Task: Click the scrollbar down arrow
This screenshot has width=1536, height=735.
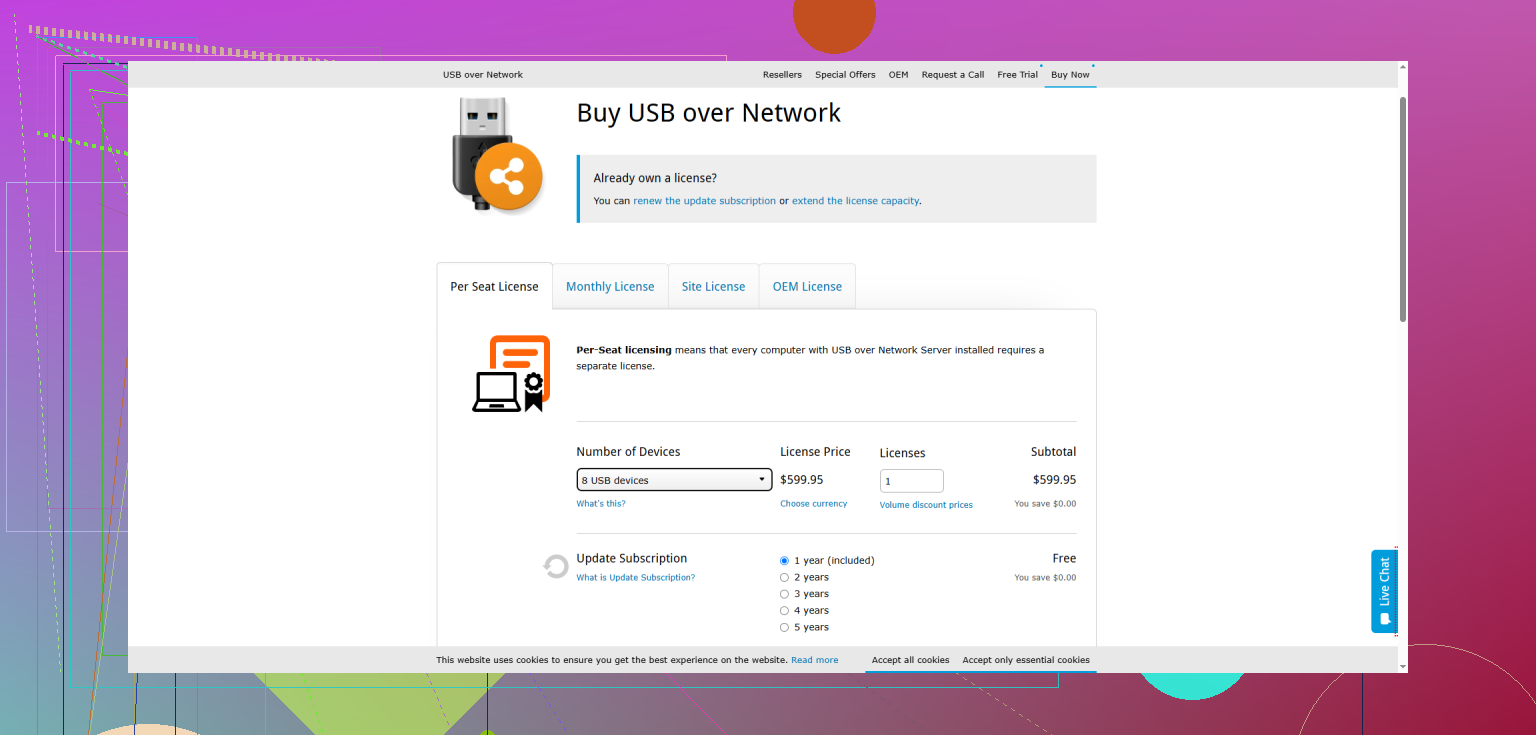Action: 1403,666
